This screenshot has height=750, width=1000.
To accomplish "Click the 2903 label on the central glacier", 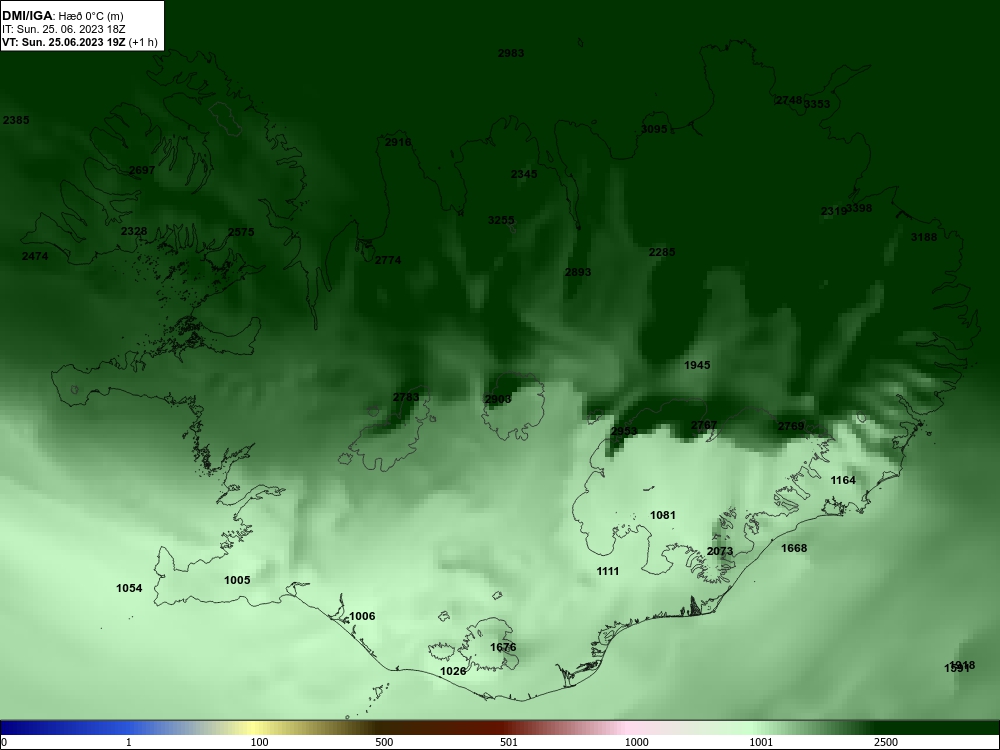I will pos(497,399).
